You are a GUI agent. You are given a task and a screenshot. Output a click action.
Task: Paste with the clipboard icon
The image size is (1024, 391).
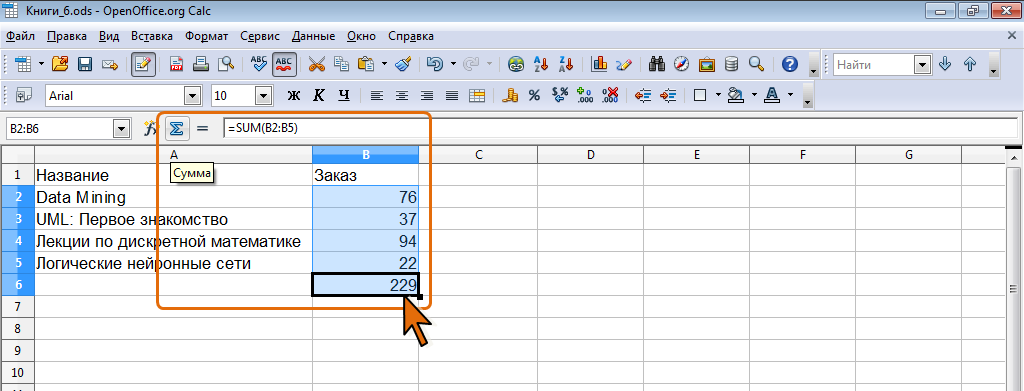pyautogui.click(x=366, y=64)
